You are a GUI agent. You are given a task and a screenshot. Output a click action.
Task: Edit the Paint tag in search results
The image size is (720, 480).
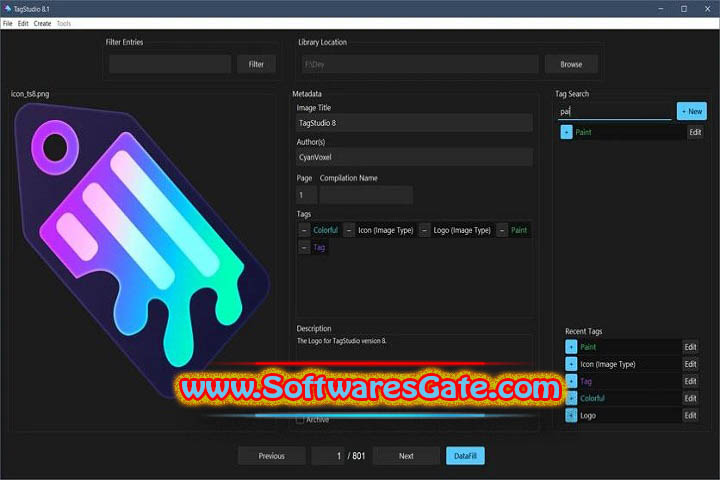(695, 132)
